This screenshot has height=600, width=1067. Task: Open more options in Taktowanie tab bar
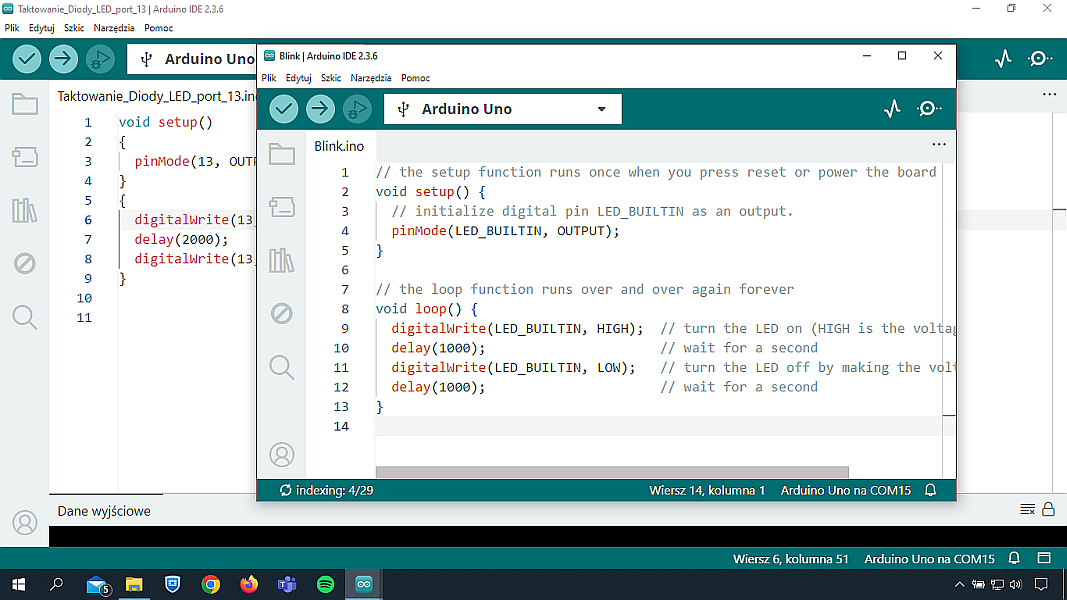[x=1050, y=95]
